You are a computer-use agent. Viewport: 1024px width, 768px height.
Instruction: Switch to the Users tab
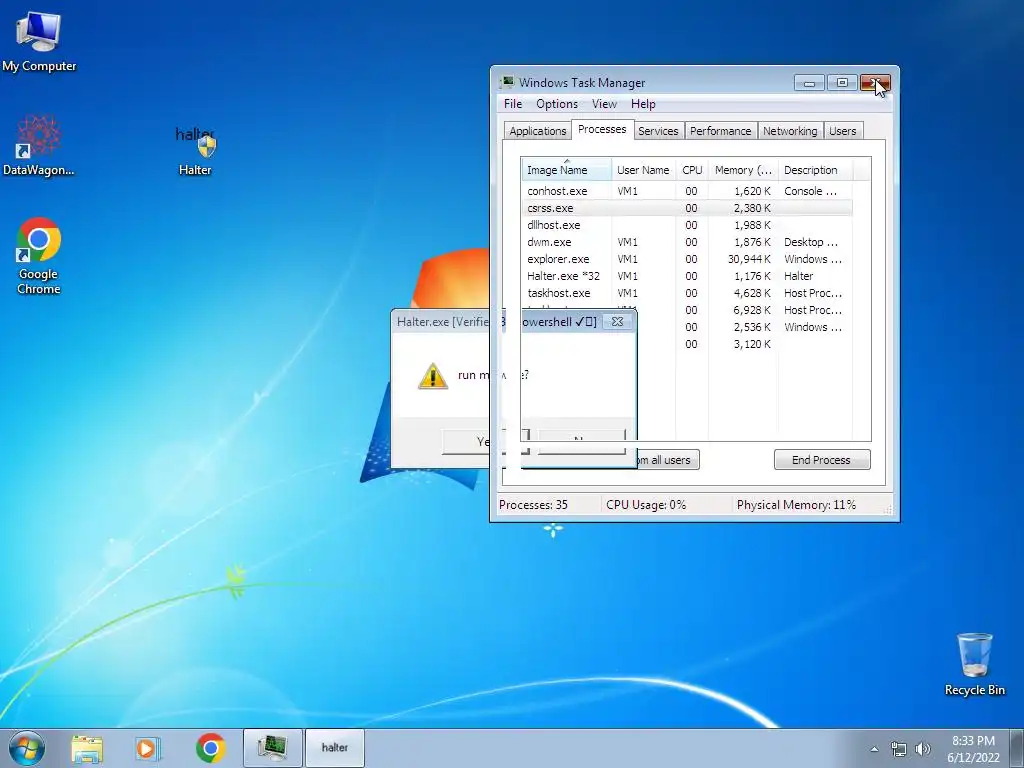coord(842,131)
